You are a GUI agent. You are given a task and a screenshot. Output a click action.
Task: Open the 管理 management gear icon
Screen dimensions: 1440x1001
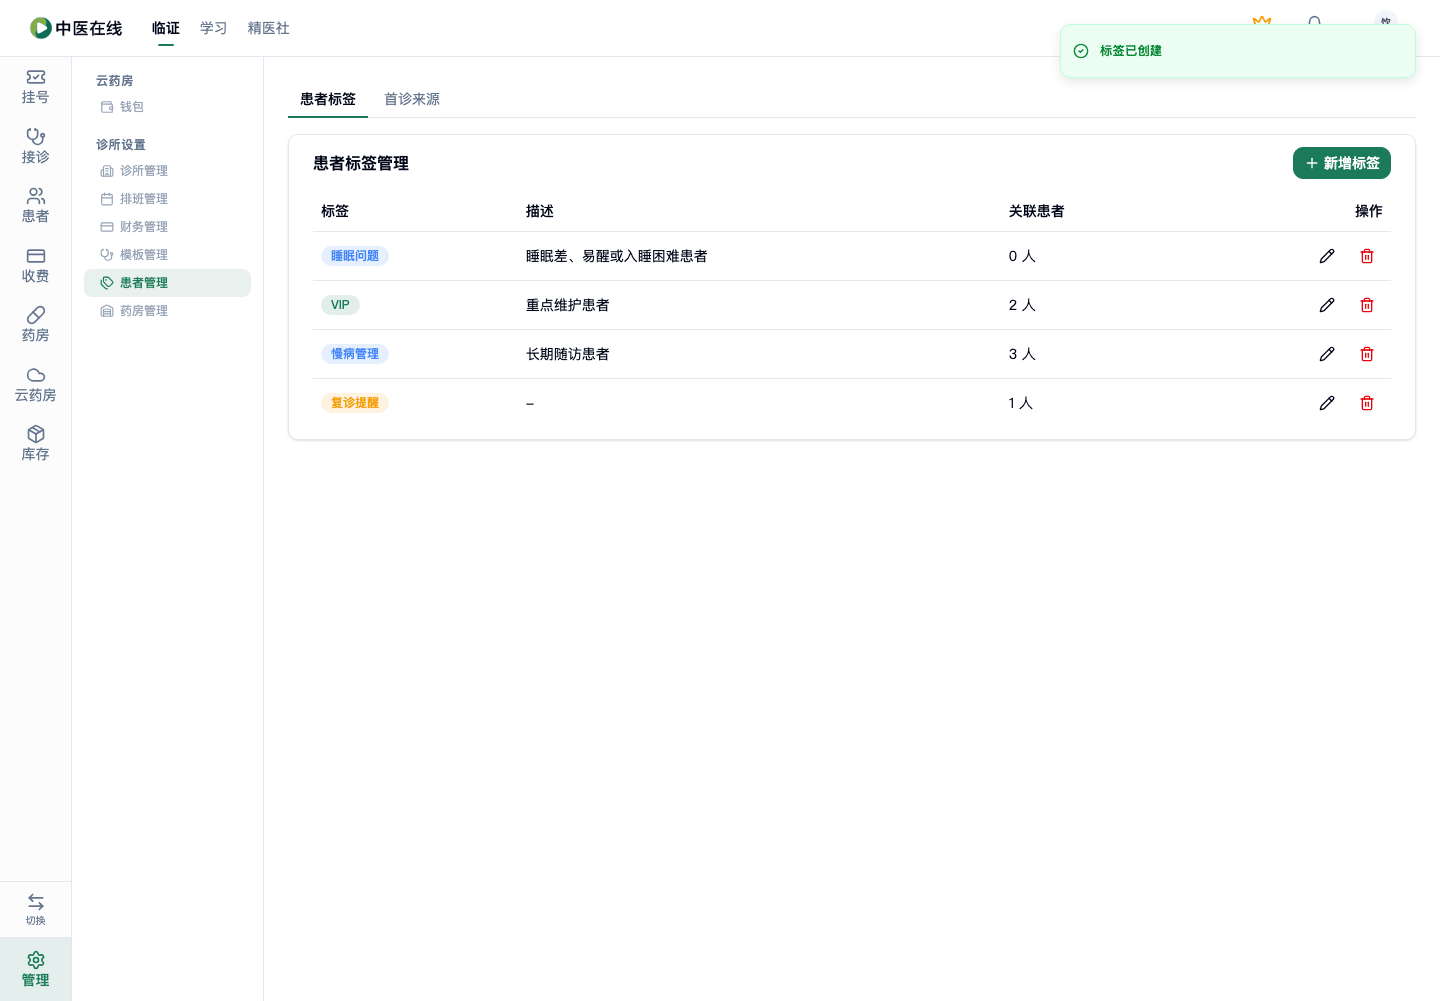35,969
